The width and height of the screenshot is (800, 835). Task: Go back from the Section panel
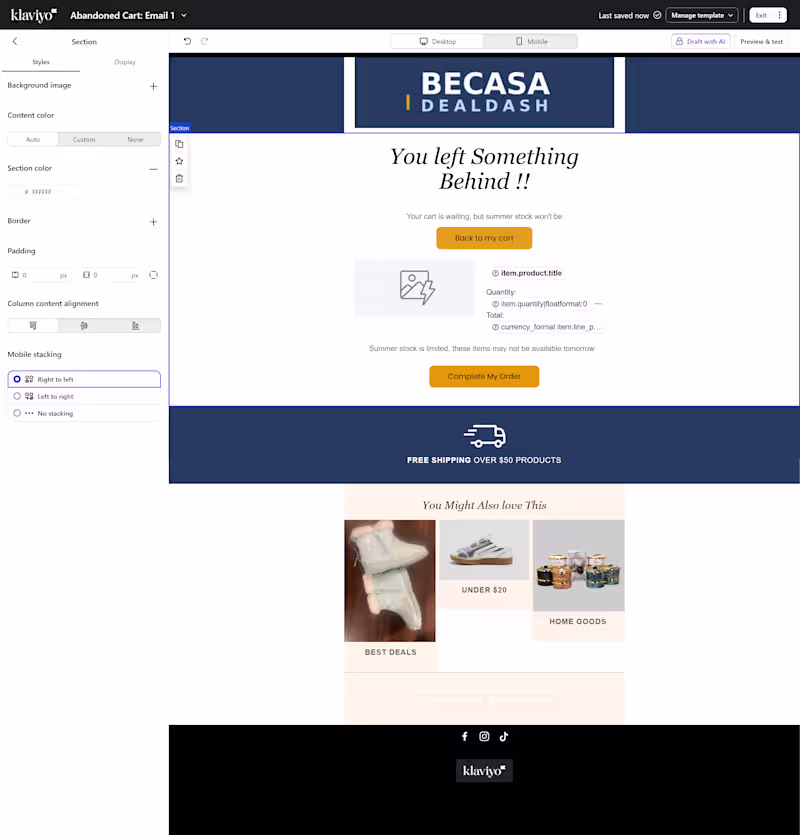pos(15,41)
